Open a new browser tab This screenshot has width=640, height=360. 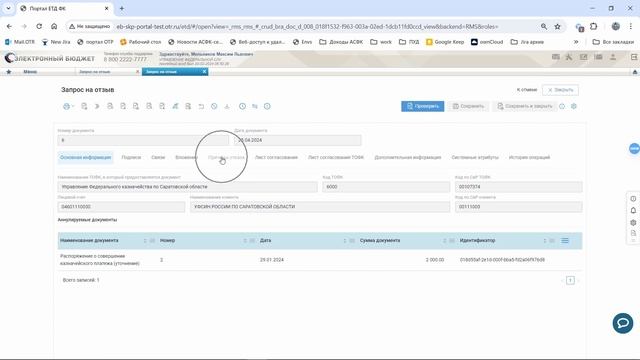pyautogui.click(x=122, y=8)
